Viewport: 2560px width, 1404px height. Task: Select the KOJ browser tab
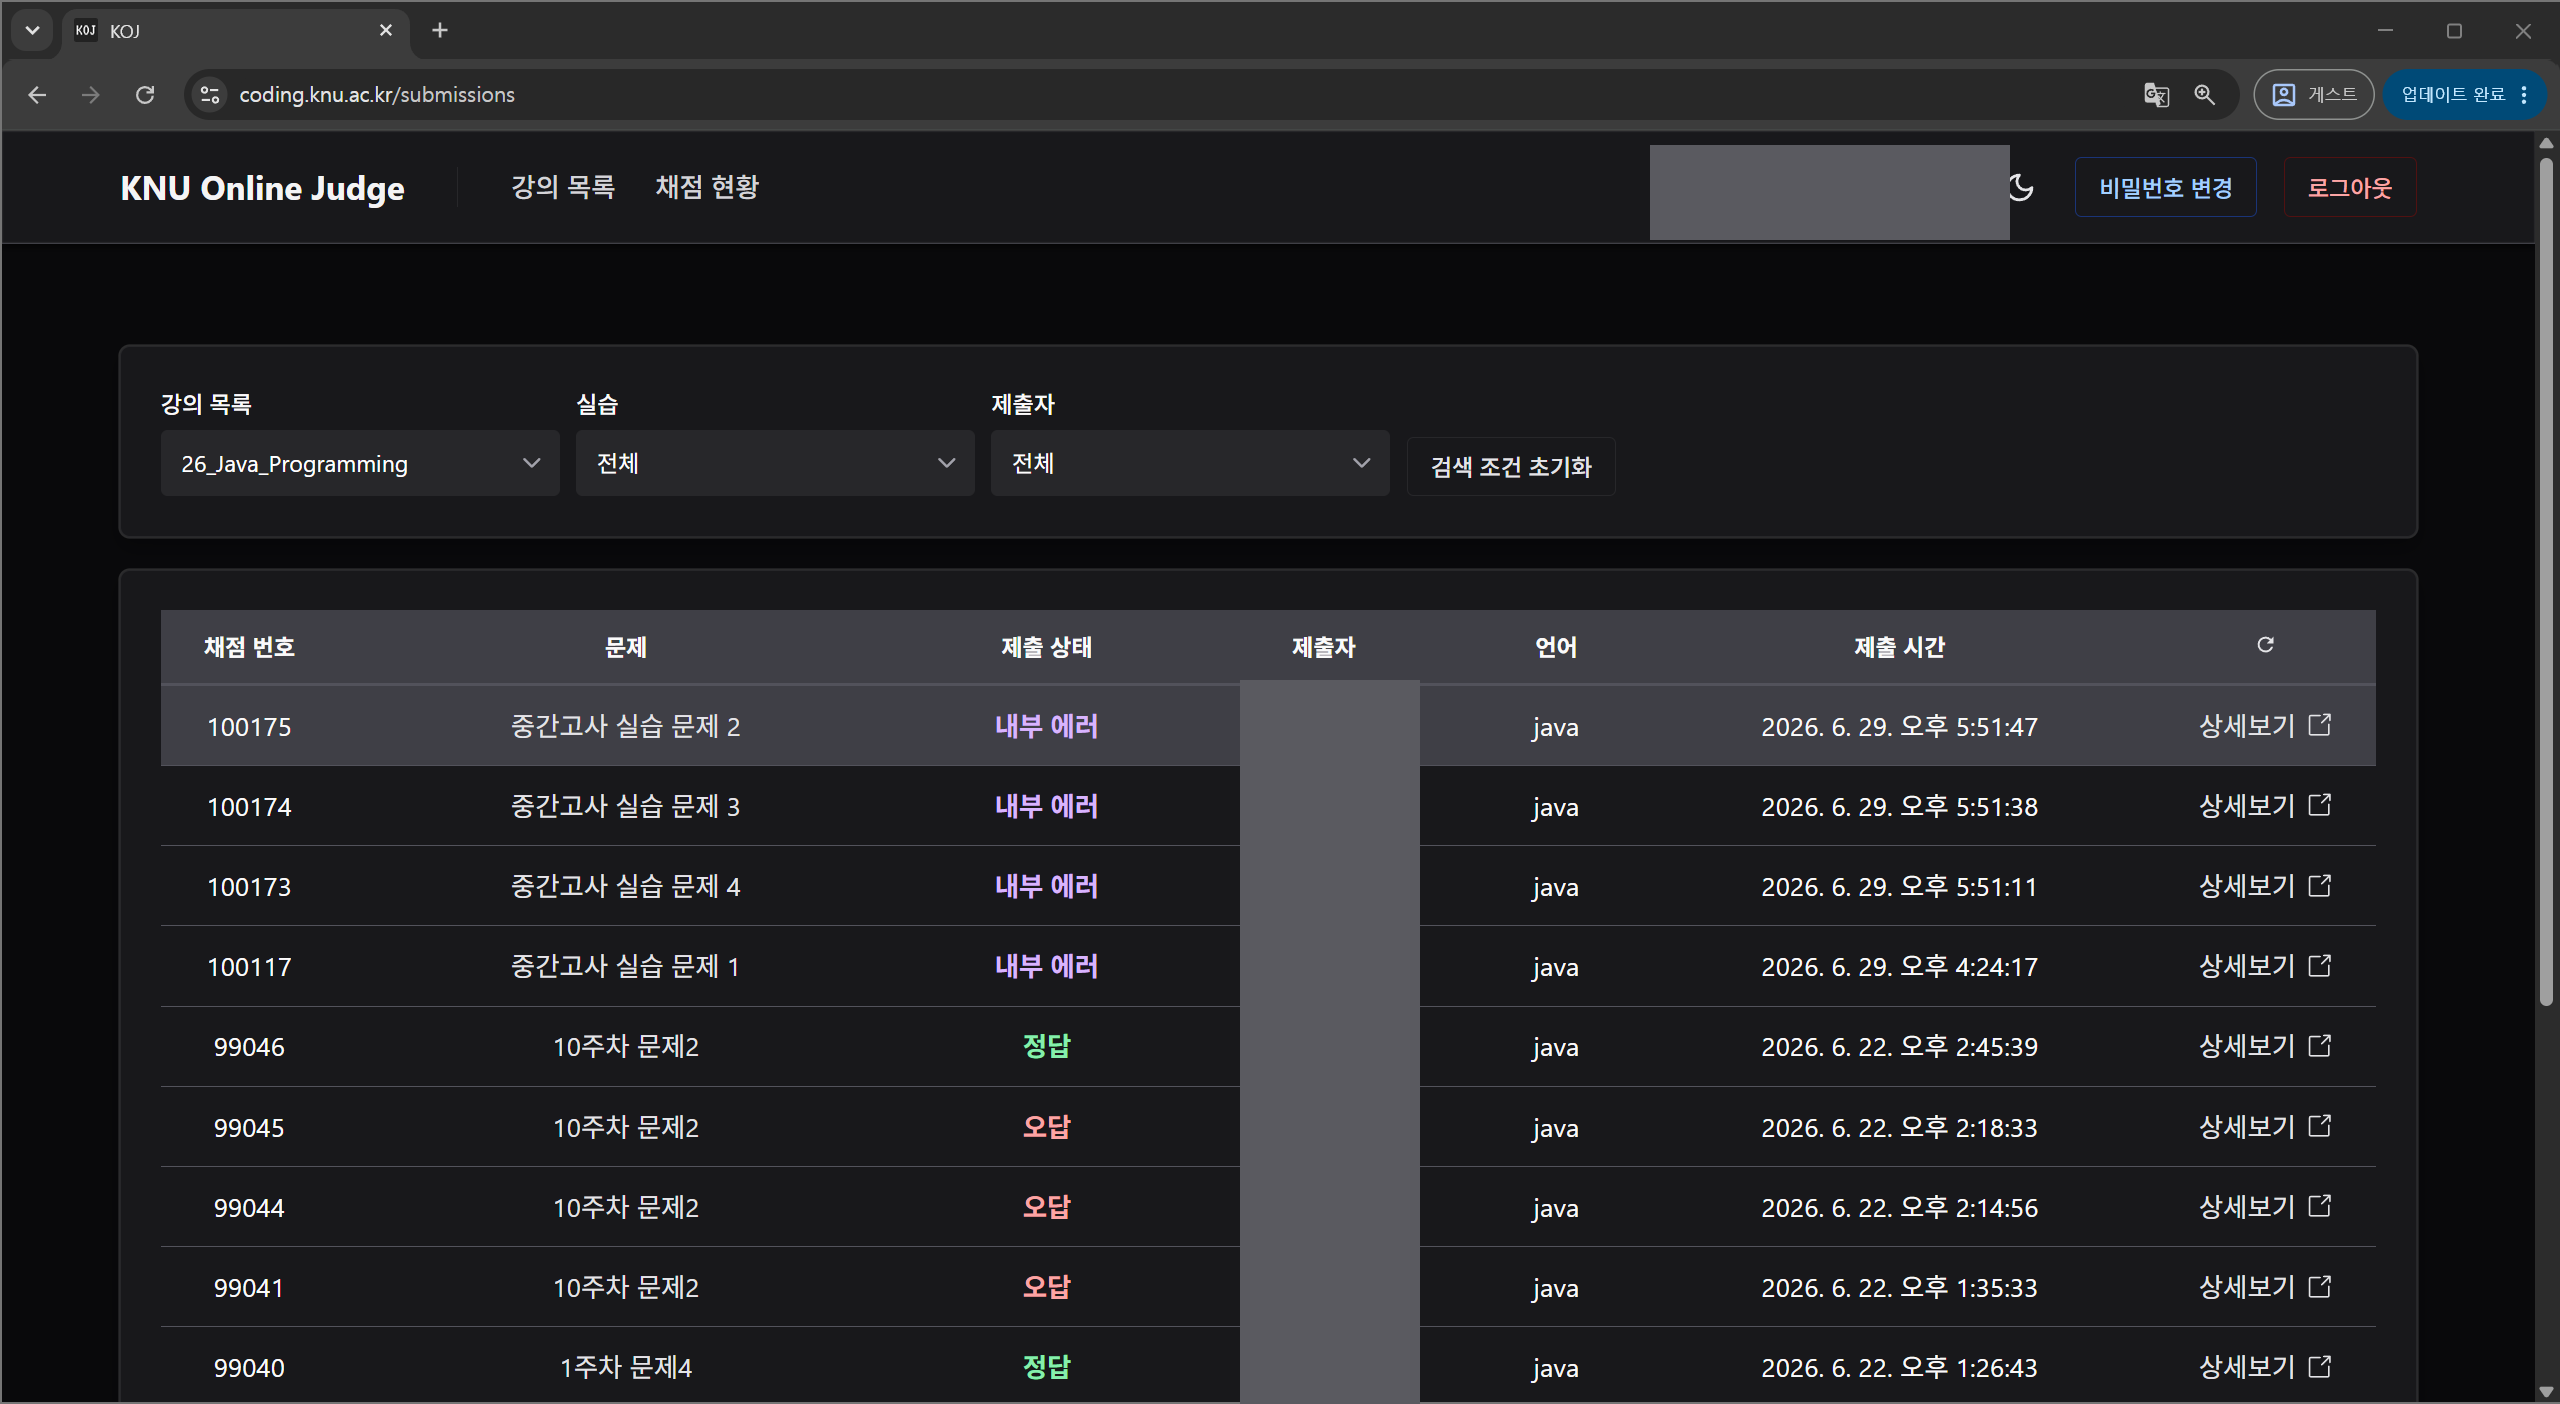[236, 31]
